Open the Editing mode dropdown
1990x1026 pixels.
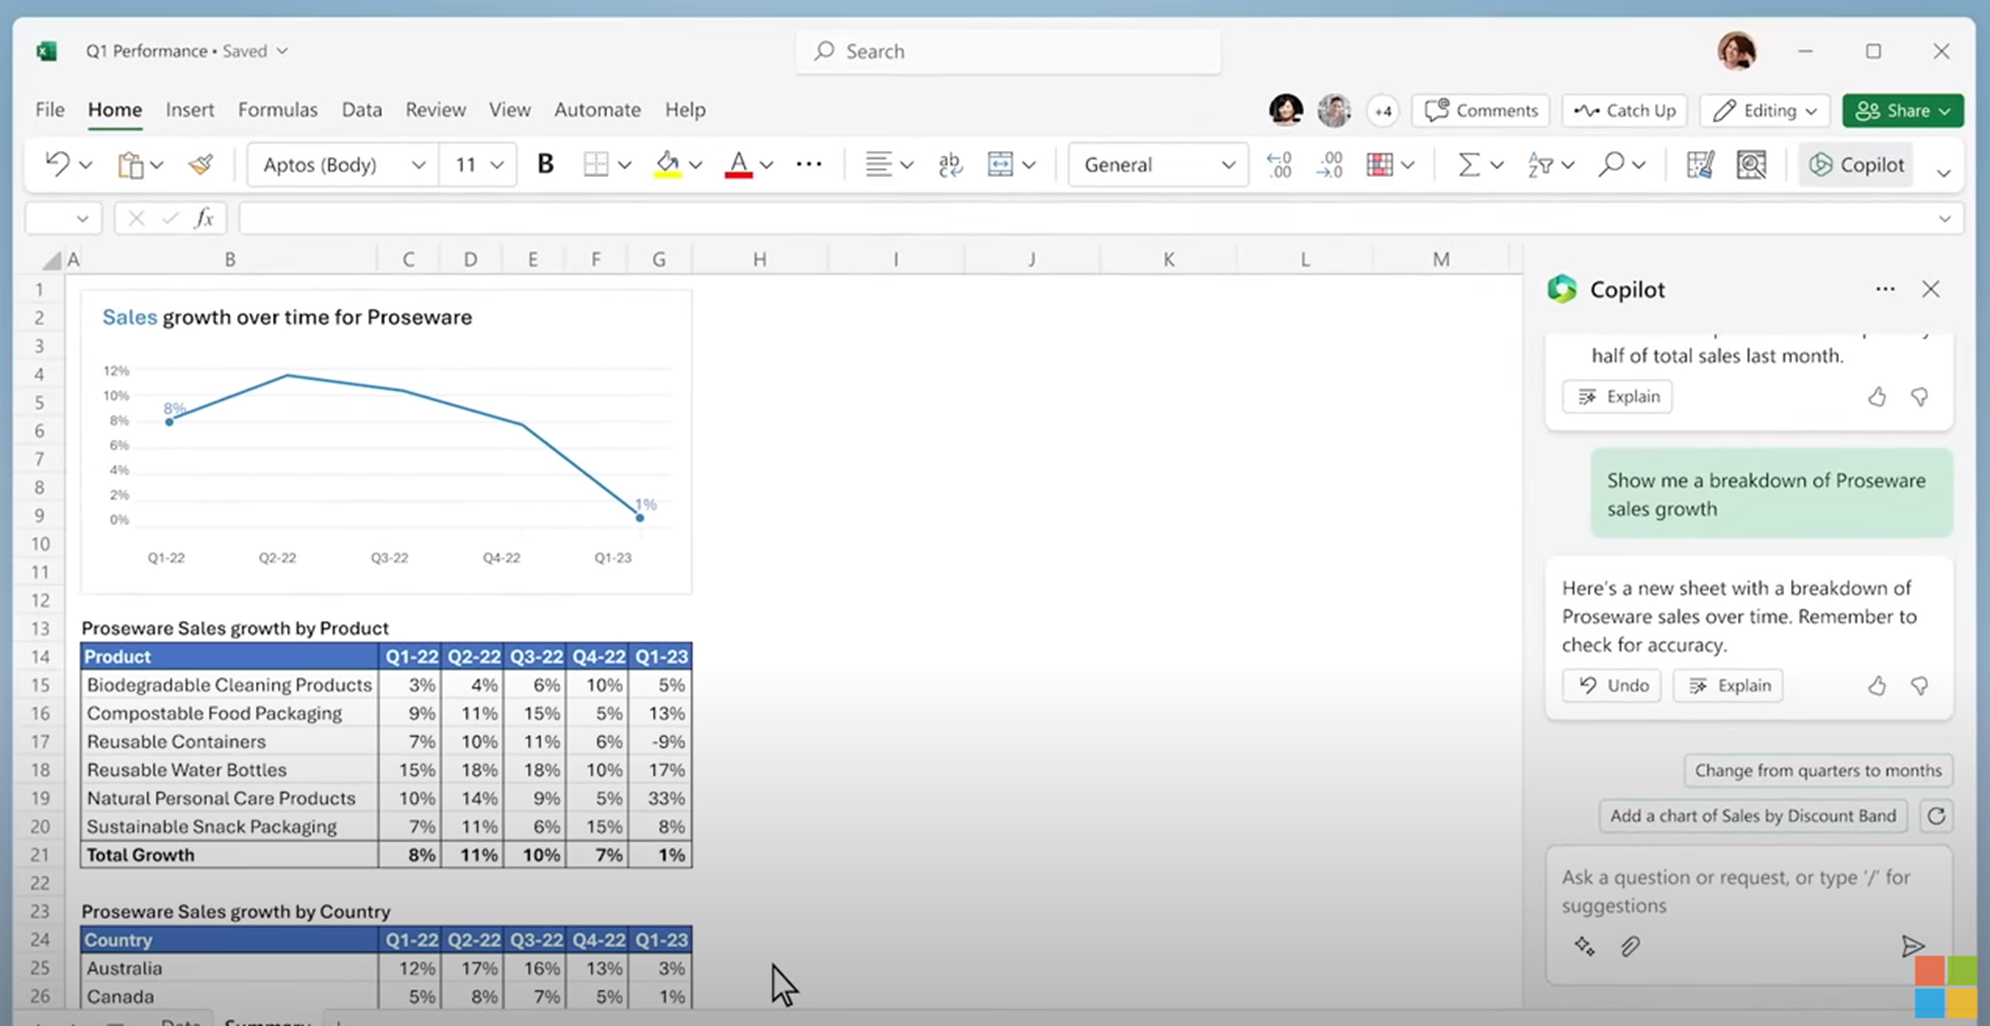point(1765,110)
